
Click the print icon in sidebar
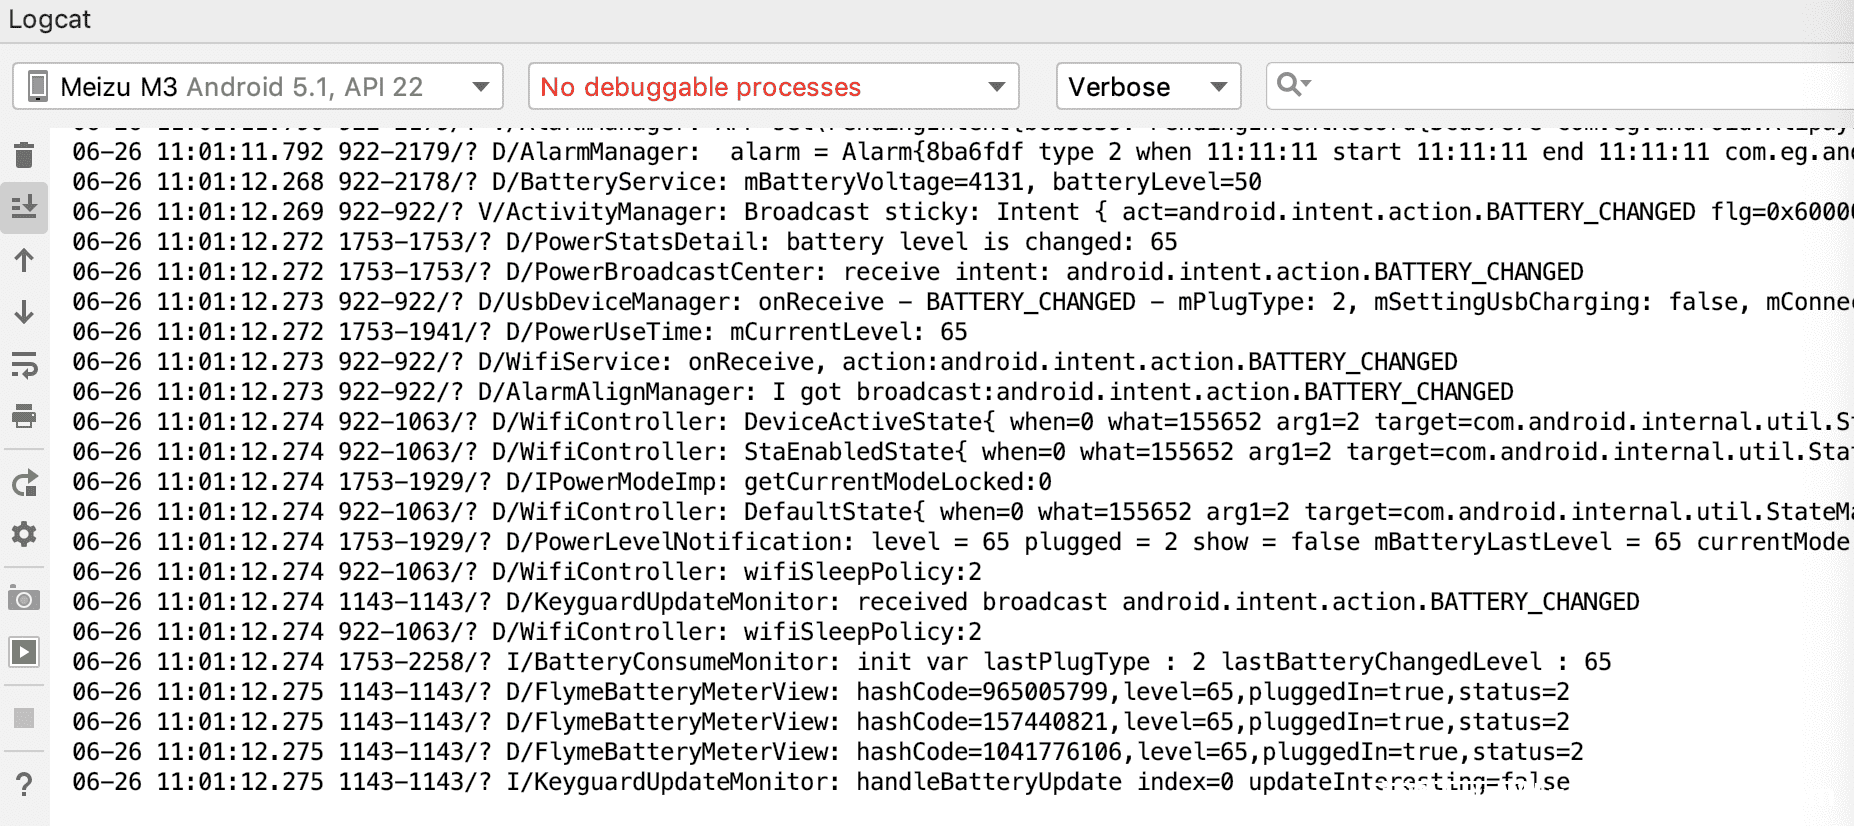point(24,417)
